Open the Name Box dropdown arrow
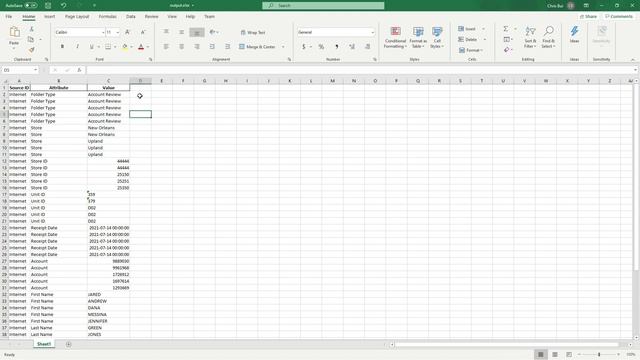This screenshot has width=640, height=360. click(36, 70)
